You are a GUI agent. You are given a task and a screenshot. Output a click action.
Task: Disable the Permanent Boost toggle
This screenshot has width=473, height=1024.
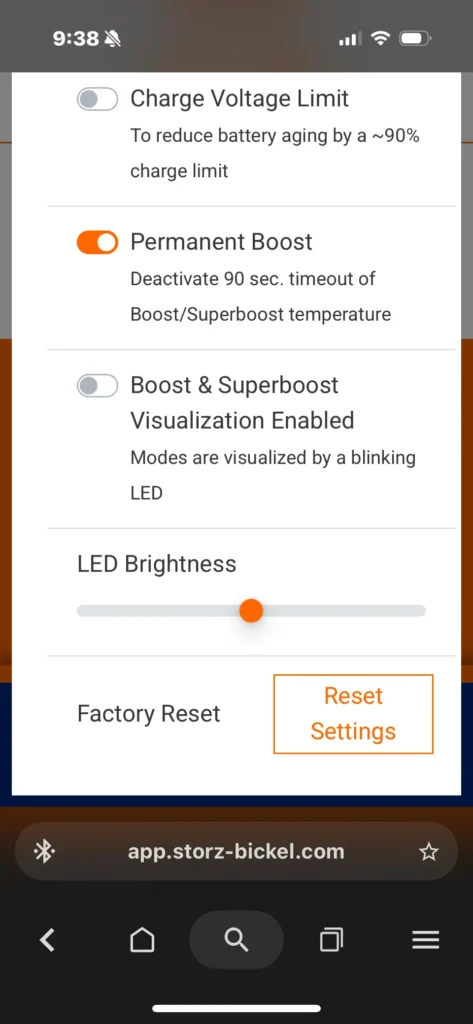point(97,242)
